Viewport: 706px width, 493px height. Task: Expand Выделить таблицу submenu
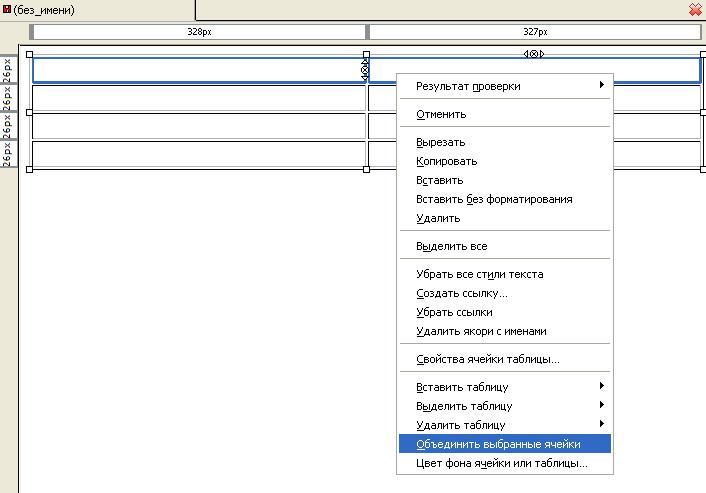[x=505, y=406]
